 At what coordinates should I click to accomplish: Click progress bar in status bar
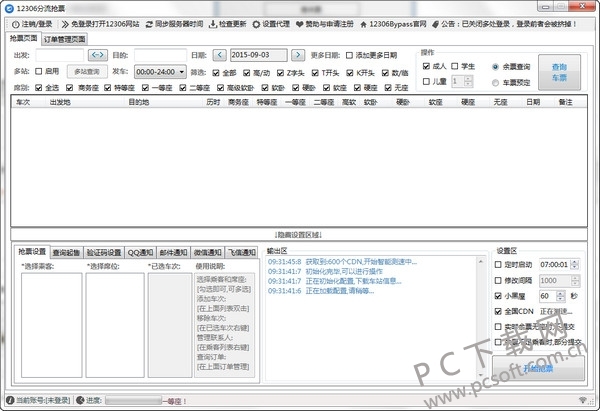tap(134, 401)
